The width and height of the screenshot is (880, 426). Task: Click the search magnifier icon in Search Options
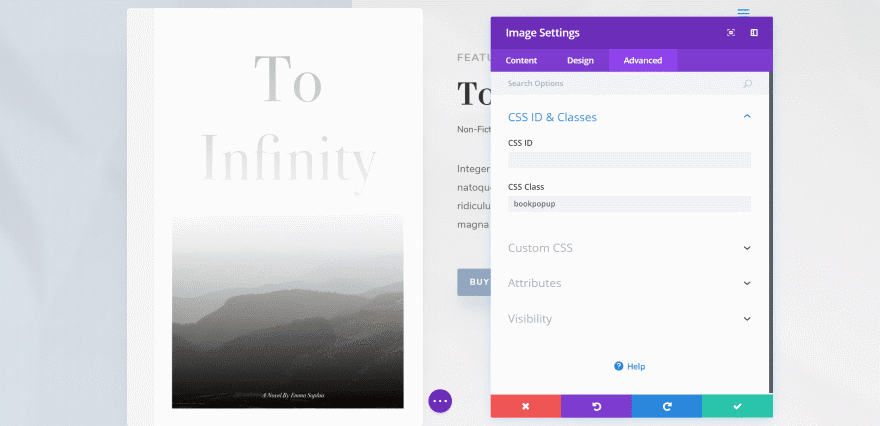(747, 84)
